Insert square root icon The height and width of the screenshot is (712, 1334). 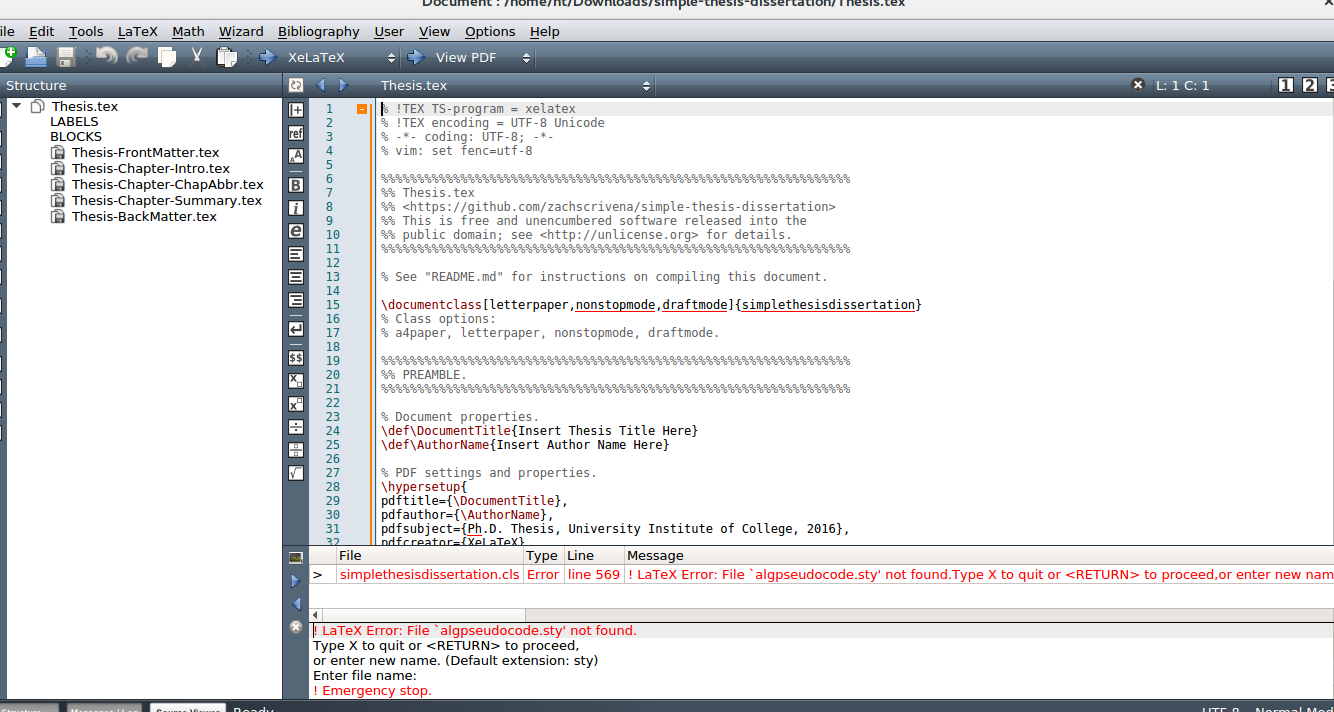(x=296, y=473)
